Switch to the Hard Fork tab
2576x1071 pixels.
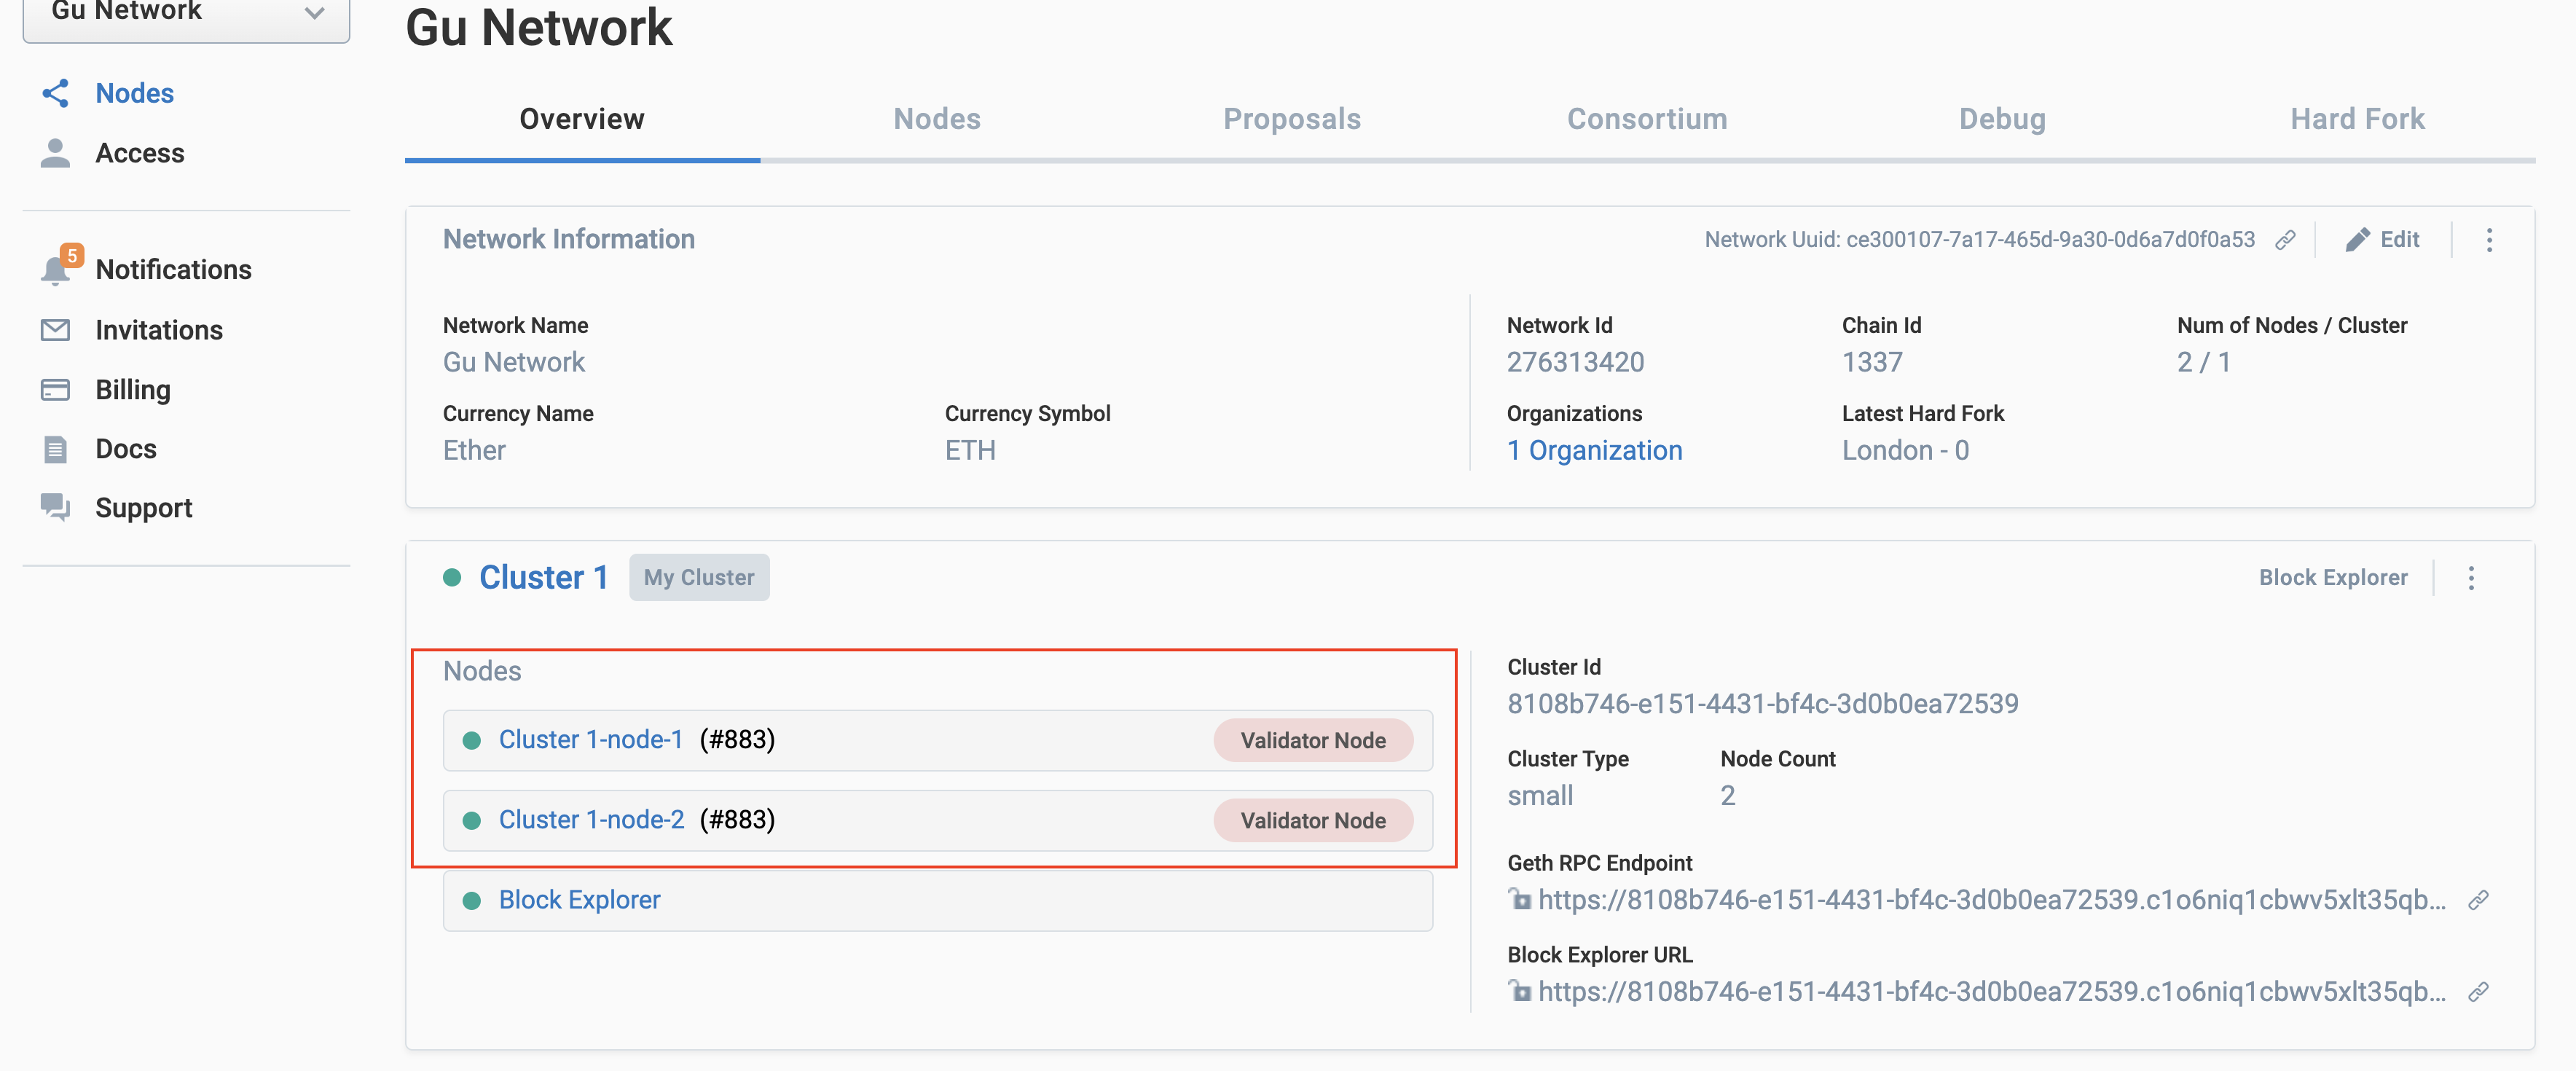click(2357, 118)
